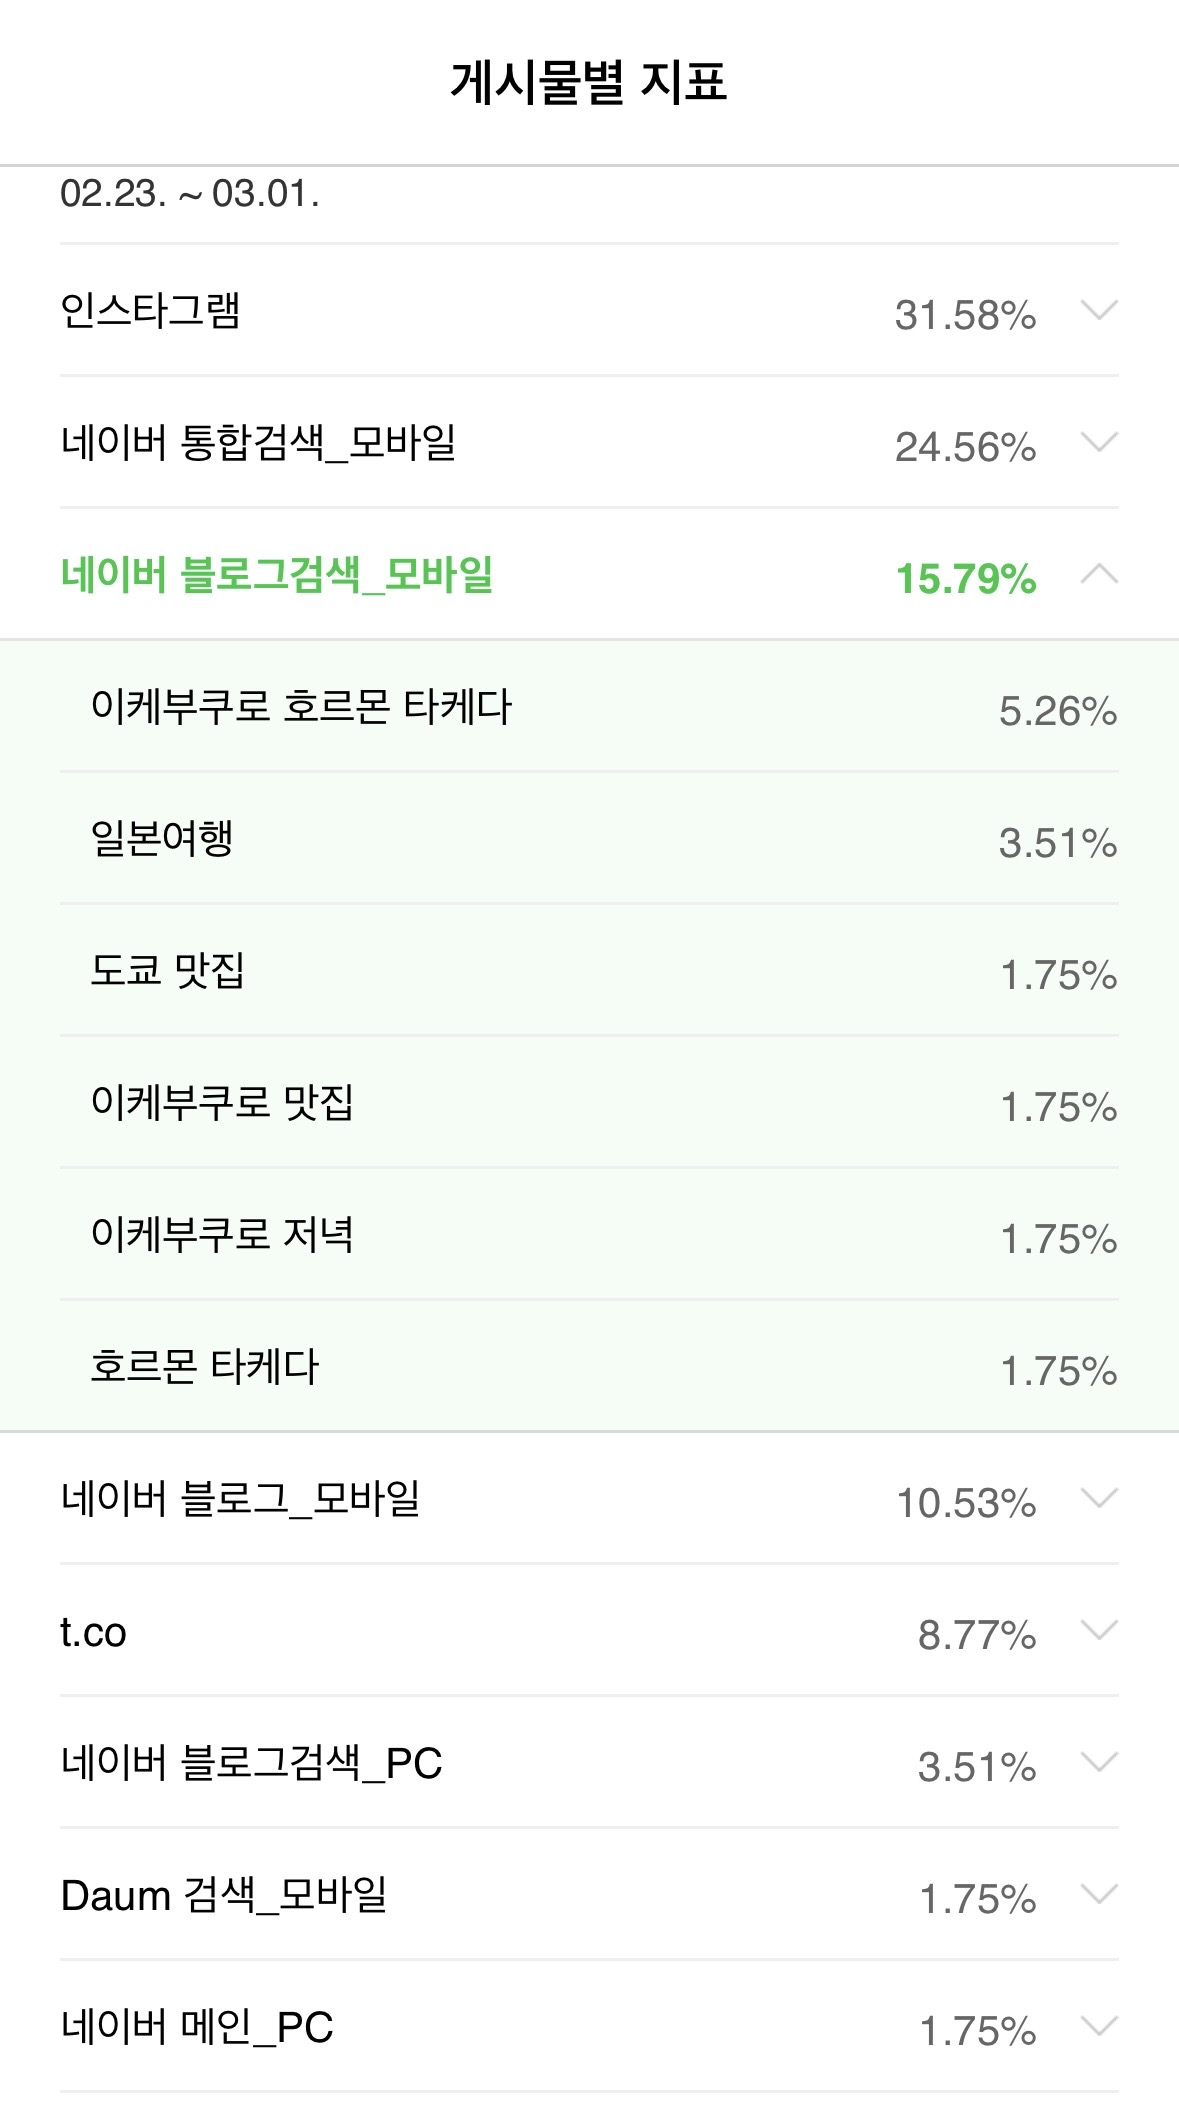
Task: Expand the 인스타그램 row chevron
Action: (1099, 311)
